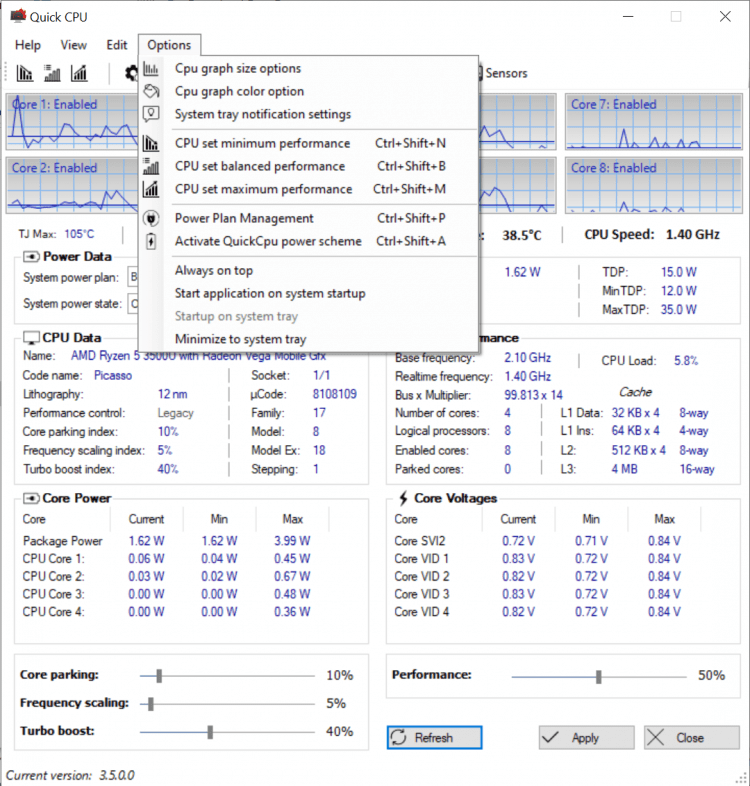Open Cpu graph color option
The width and height of the screenshot is (750, 786).
point(239,92)
